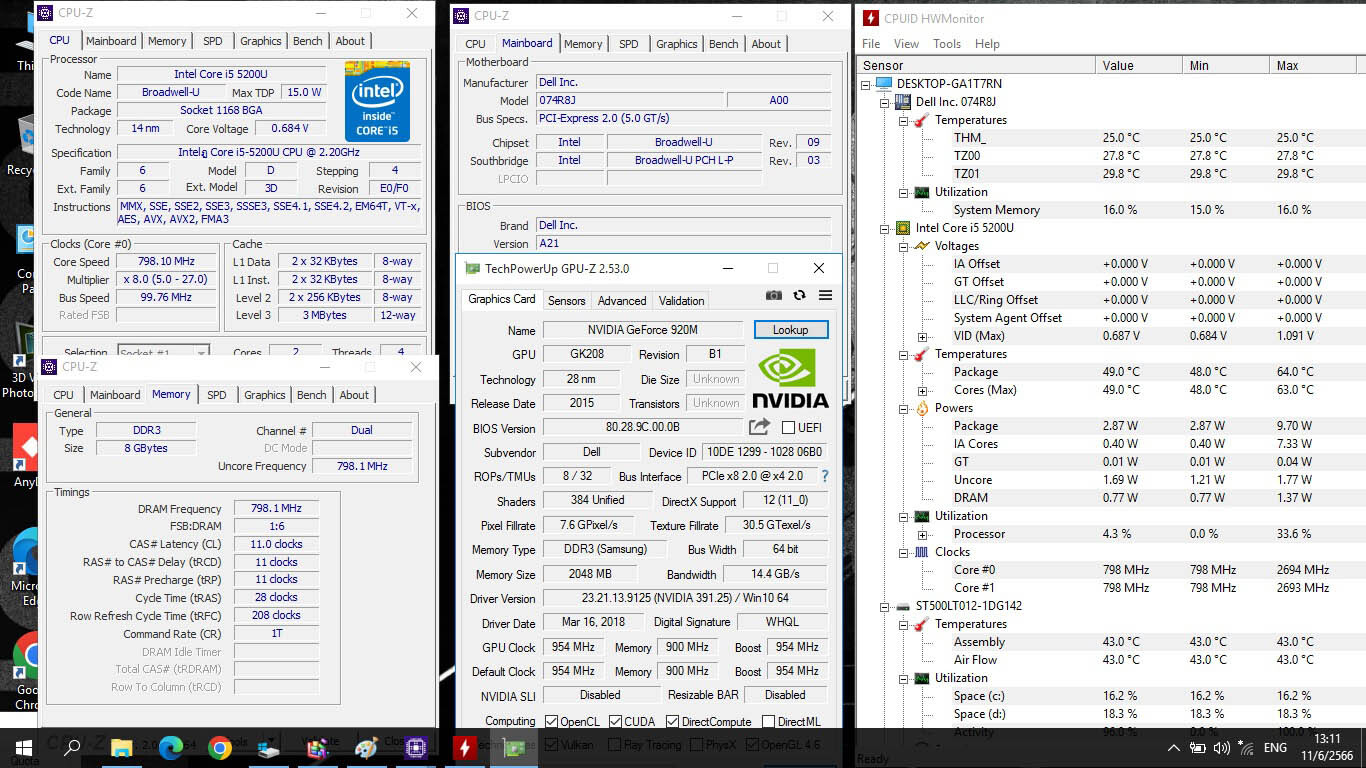This screenshot has width=1366, height=768.
Task: Click the Intel Core i5 badge in CPU-Z
Action: (x=377, y=101)
